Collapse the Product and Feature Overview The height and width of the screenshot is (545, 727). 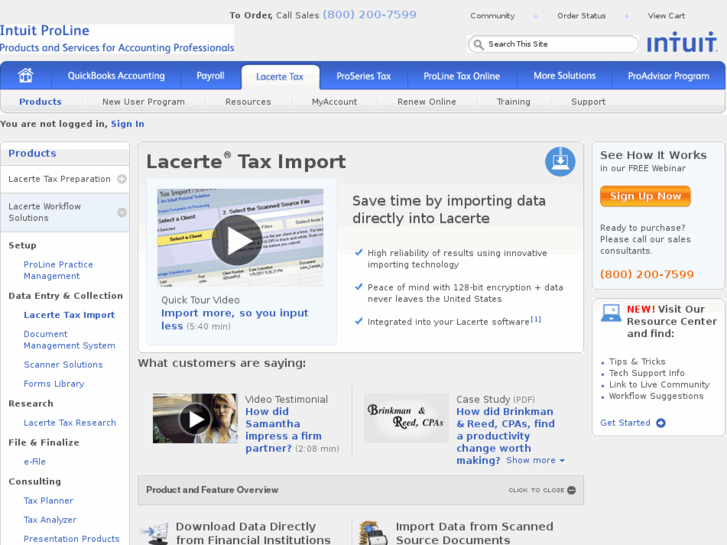click(542, 490)
